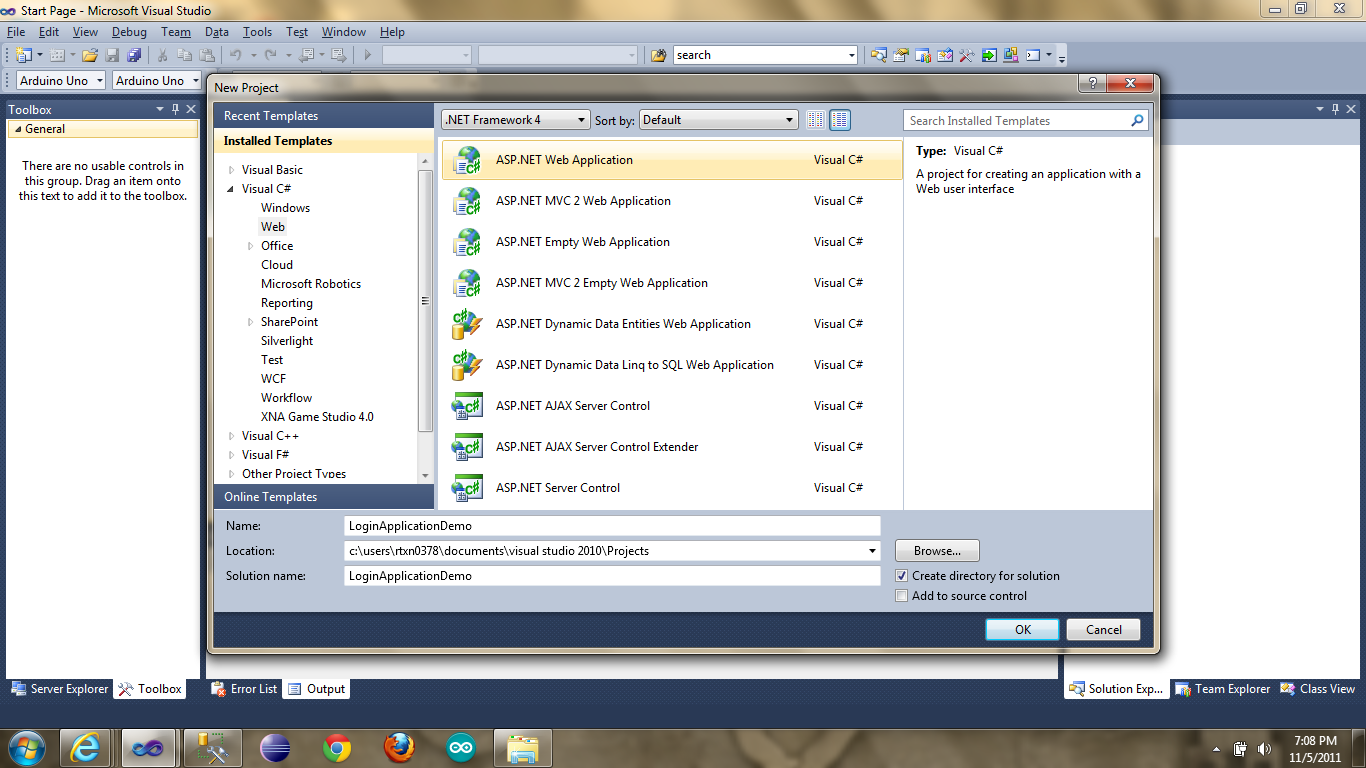Click the search magnifier in Search Installed Templates
This screenshot has height=768, width=1366.
tap(1136, 120)
